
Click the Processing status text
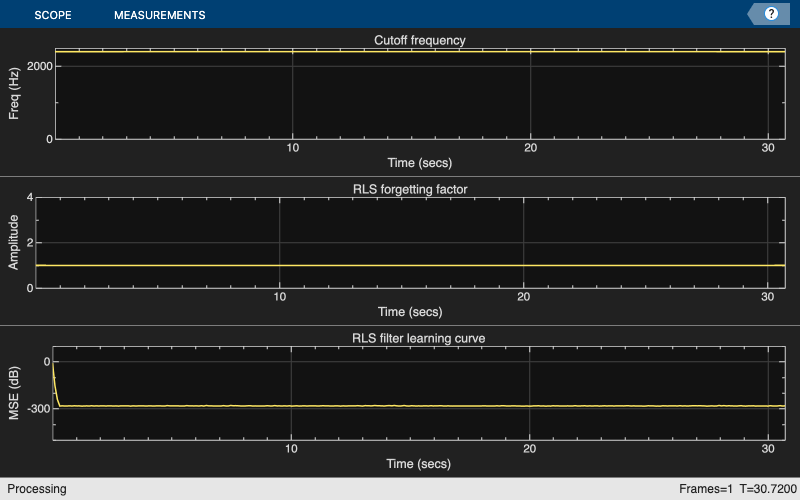(x=37, y=489)
